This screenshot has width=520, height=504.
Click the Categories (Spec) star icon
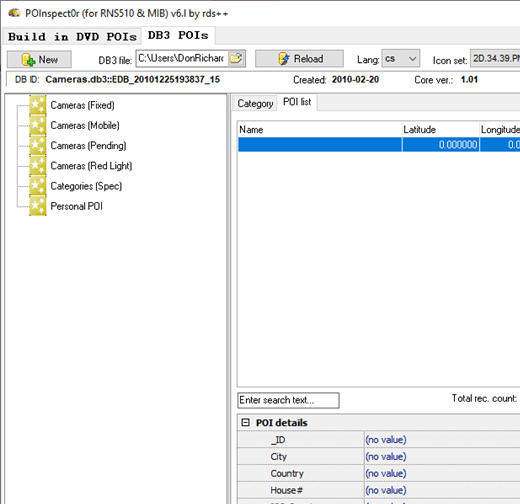click(x=38, y=186)
